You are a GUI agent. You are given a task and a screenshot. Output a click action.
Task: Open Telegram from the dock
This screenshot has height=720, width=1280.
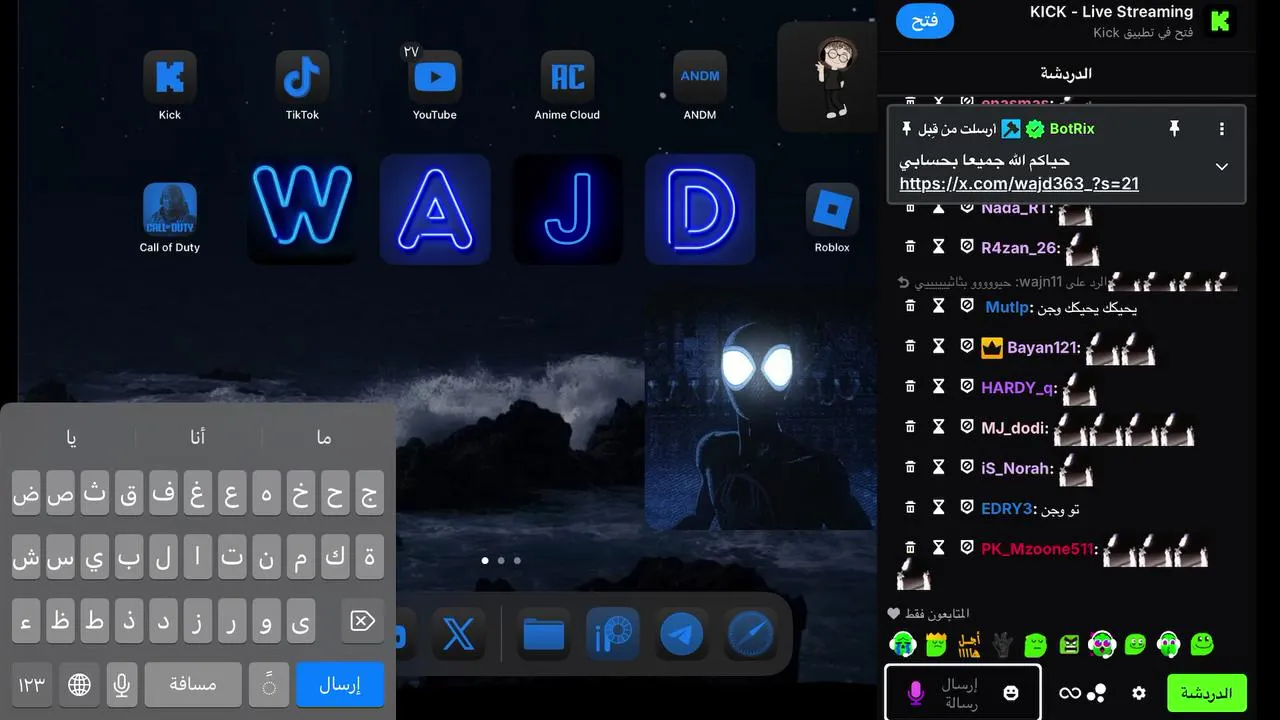[x=682, y=634]
